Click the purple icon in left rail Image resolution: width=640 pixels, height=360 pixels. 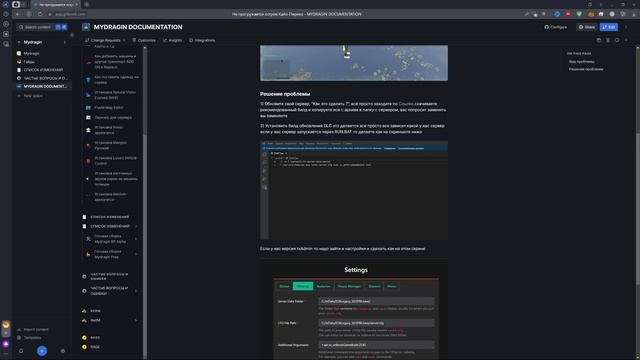pyautogui.click(x=6, y=344)
